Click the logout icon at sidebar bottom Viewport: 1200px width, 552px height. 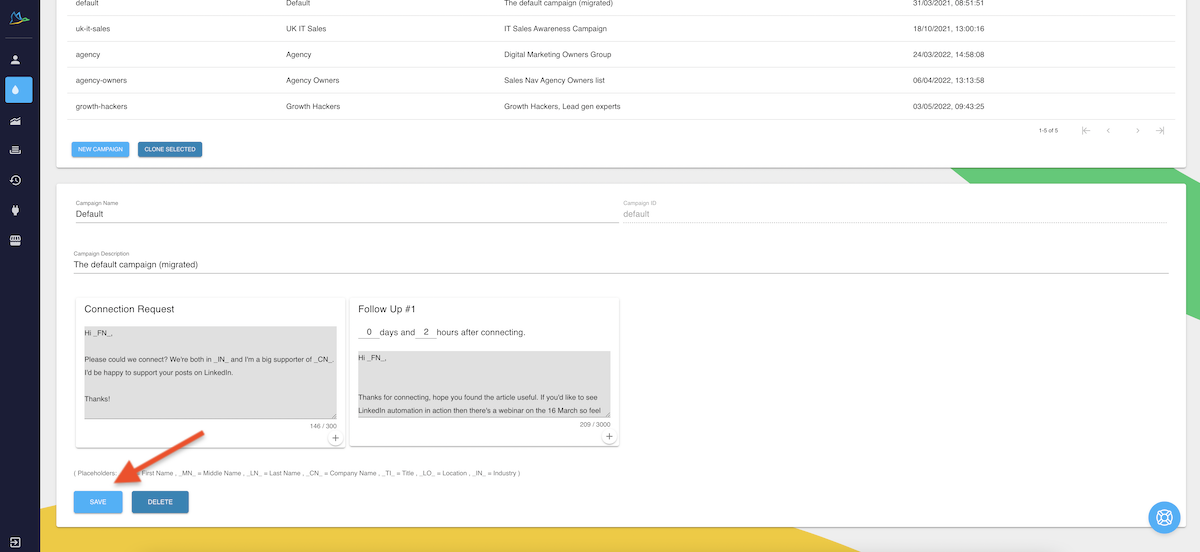pos(16,543)
